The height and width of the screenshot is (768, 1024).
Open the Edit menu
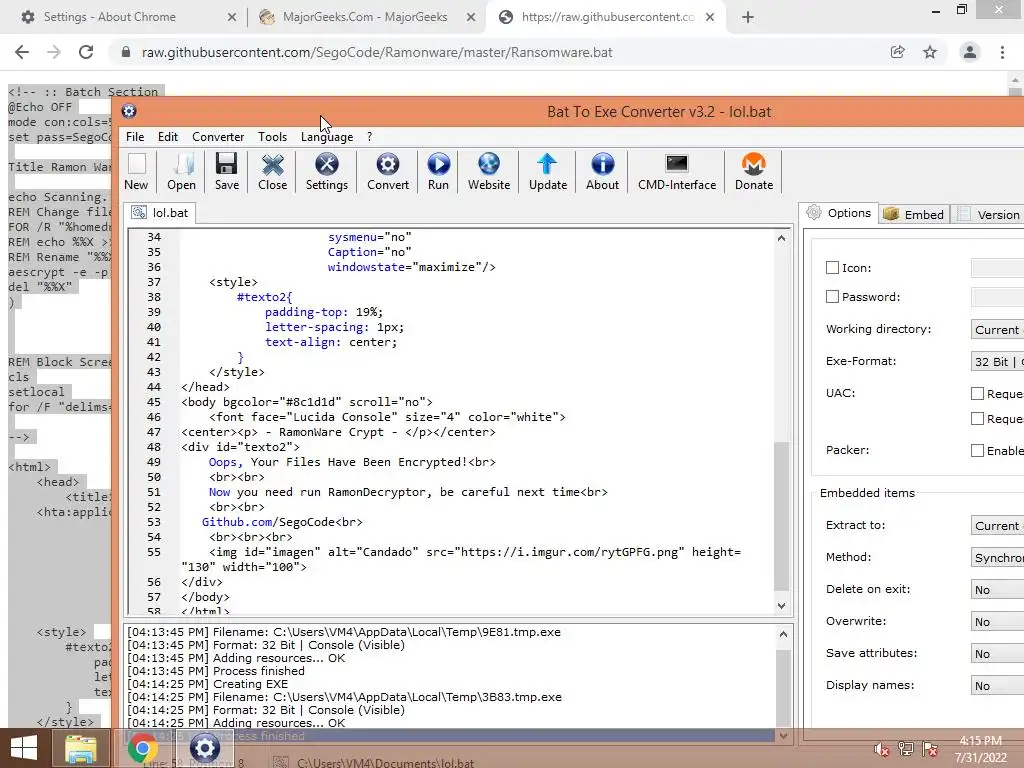(x=168, y=136)
